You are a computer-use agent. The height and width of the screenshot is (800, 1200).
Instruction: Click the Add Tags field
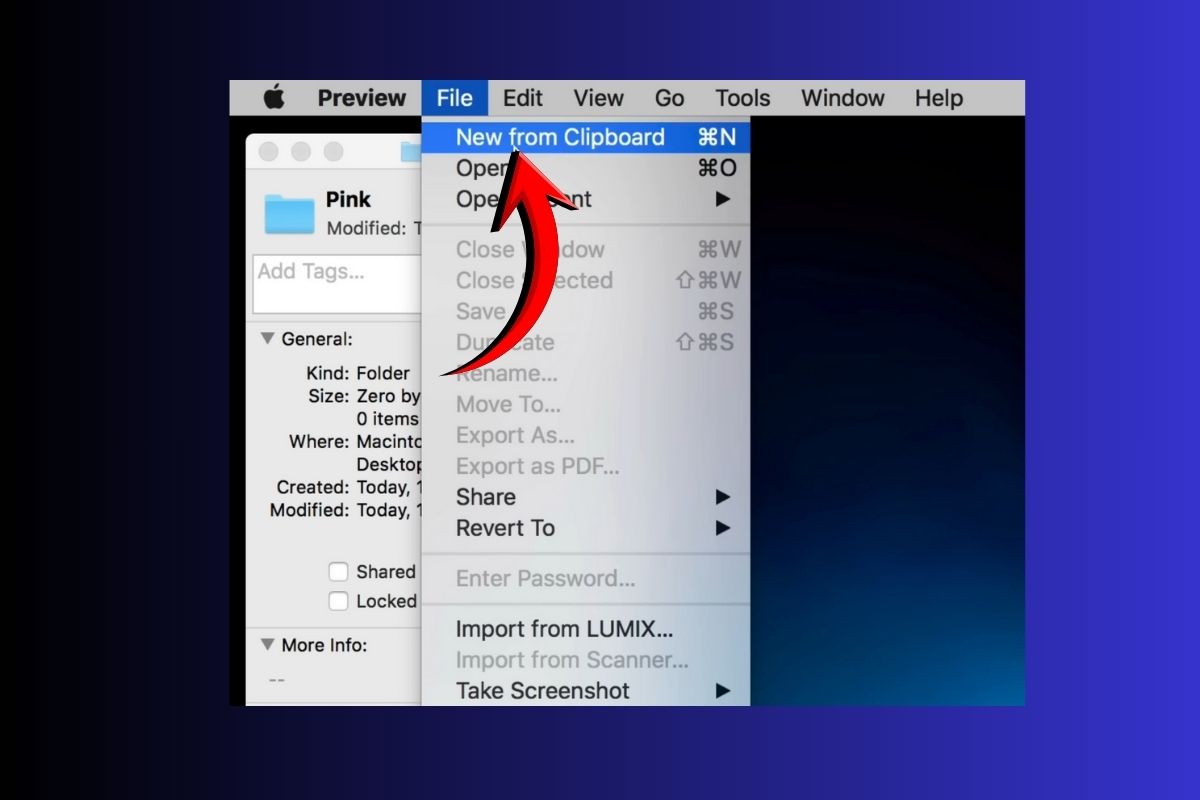tap(338, 283)
